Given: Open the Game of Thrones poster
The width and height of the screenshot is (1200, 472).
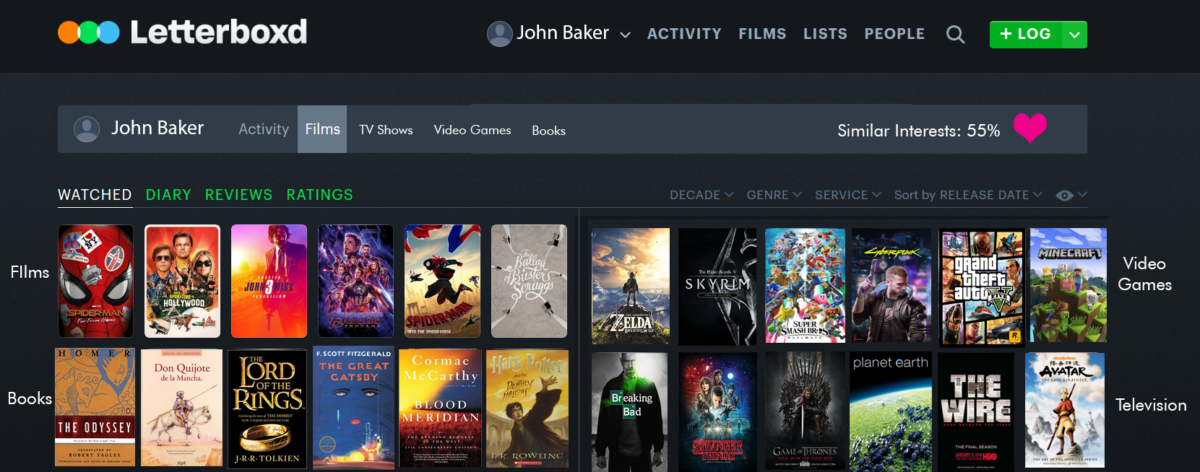Looking at the screenshot, I should click(x=805, y=411).
